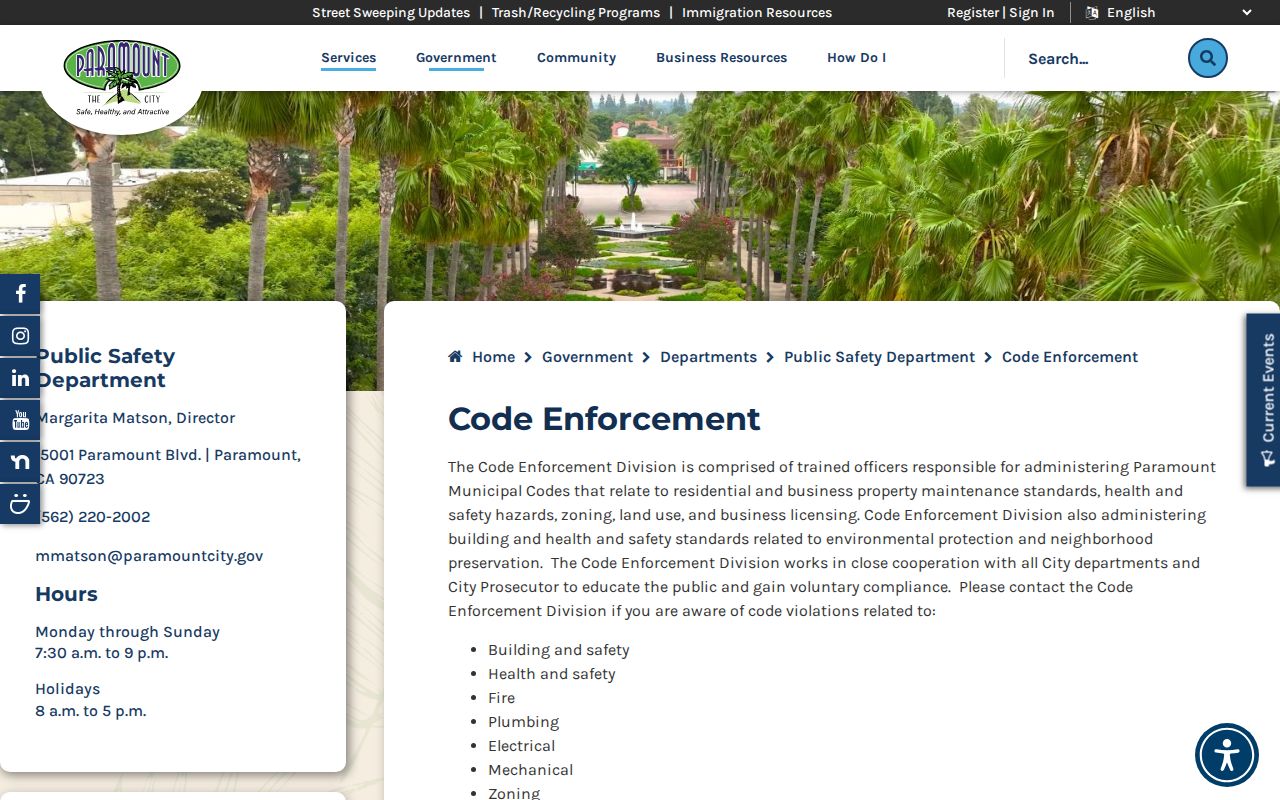This screenshot has height=800, width=1280.
Task: Click the home icon in breadcrumb
Action: tap(455, 357)
